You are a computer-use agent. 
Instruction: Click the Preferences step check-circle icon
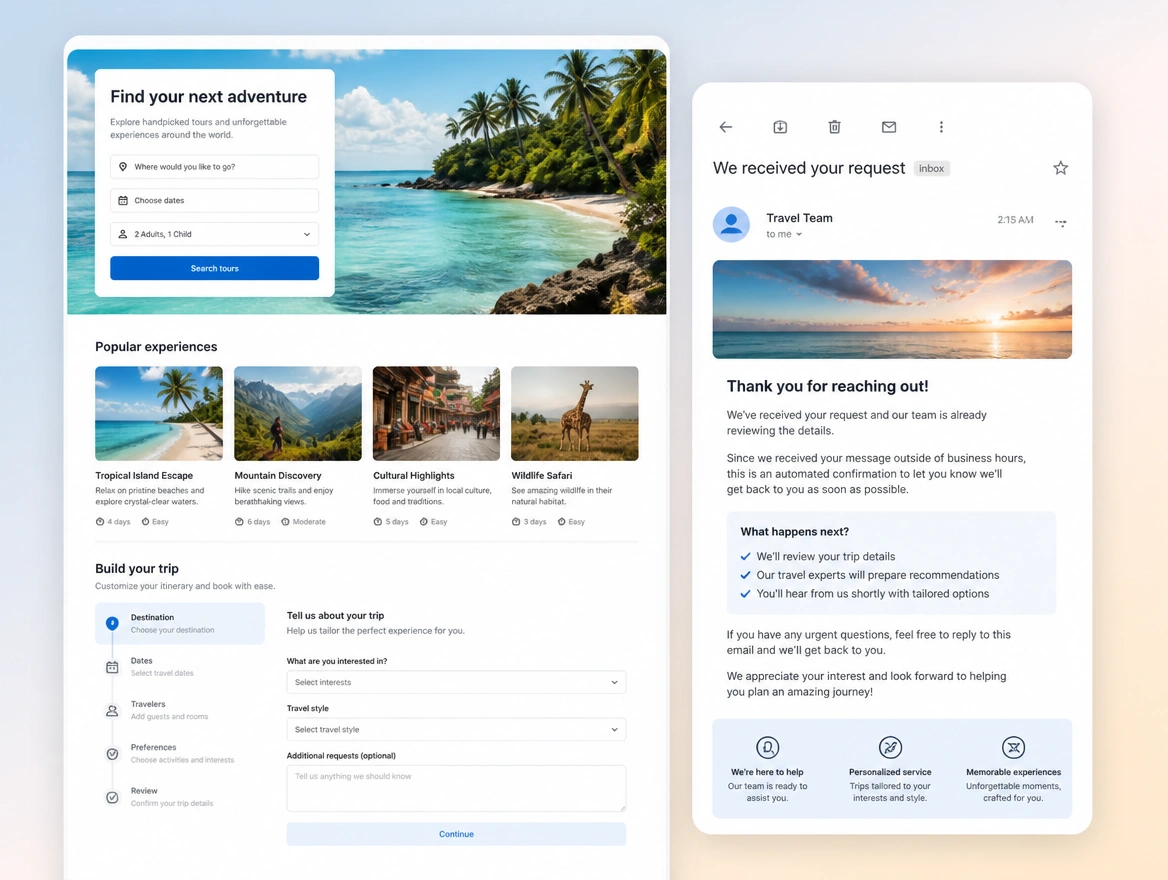click(x=112, y=754)
